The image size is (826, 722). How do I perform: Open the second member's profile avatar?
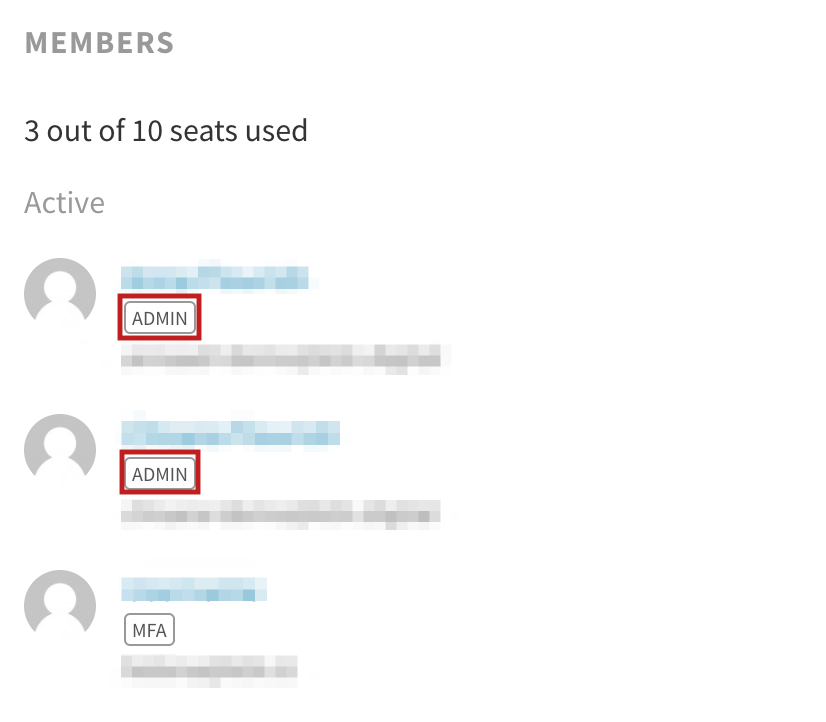(60, 449)
